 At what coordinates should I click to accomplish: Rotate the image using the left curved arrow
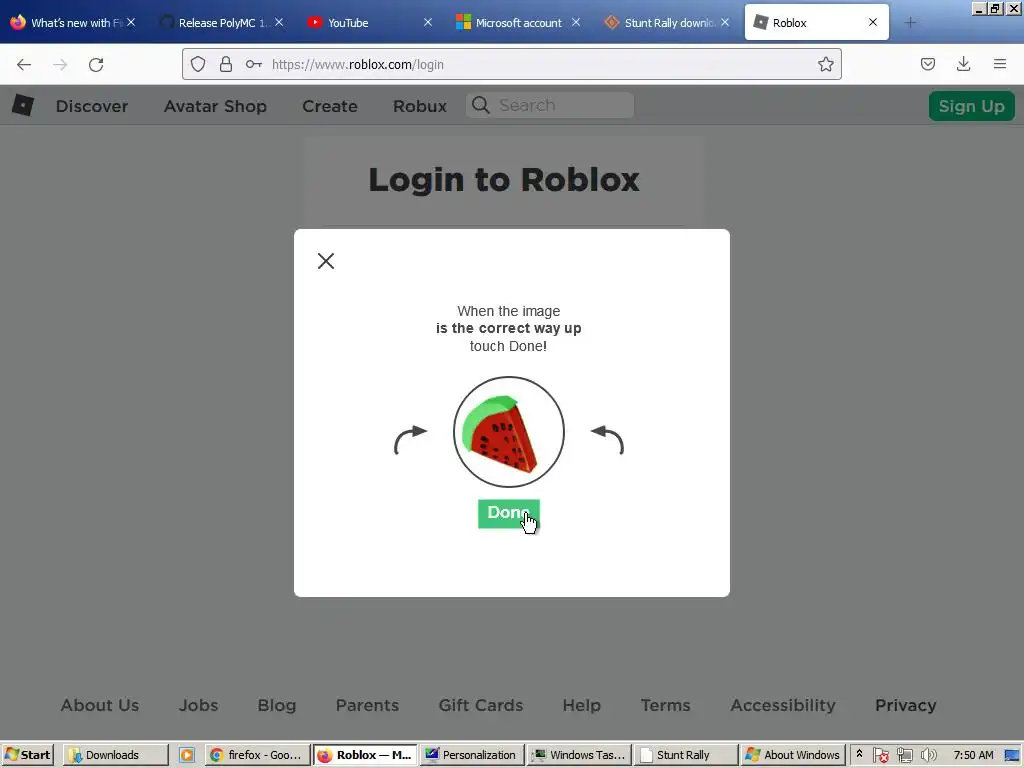[410, 440]
